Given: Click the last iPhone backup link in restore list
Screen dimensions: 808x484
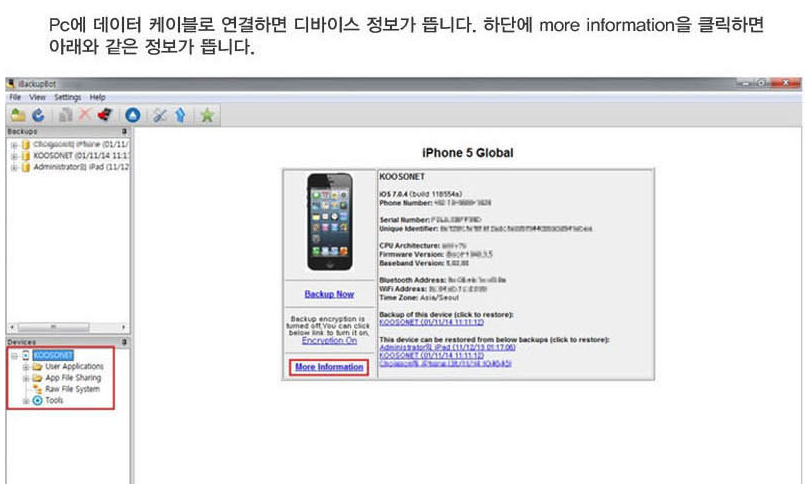Looking at the screenshot, I should (445, 363).
